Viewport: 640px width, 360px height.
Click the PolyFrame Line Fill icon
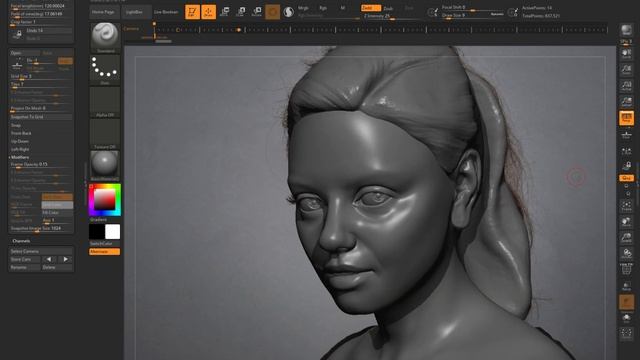[626, 270]
